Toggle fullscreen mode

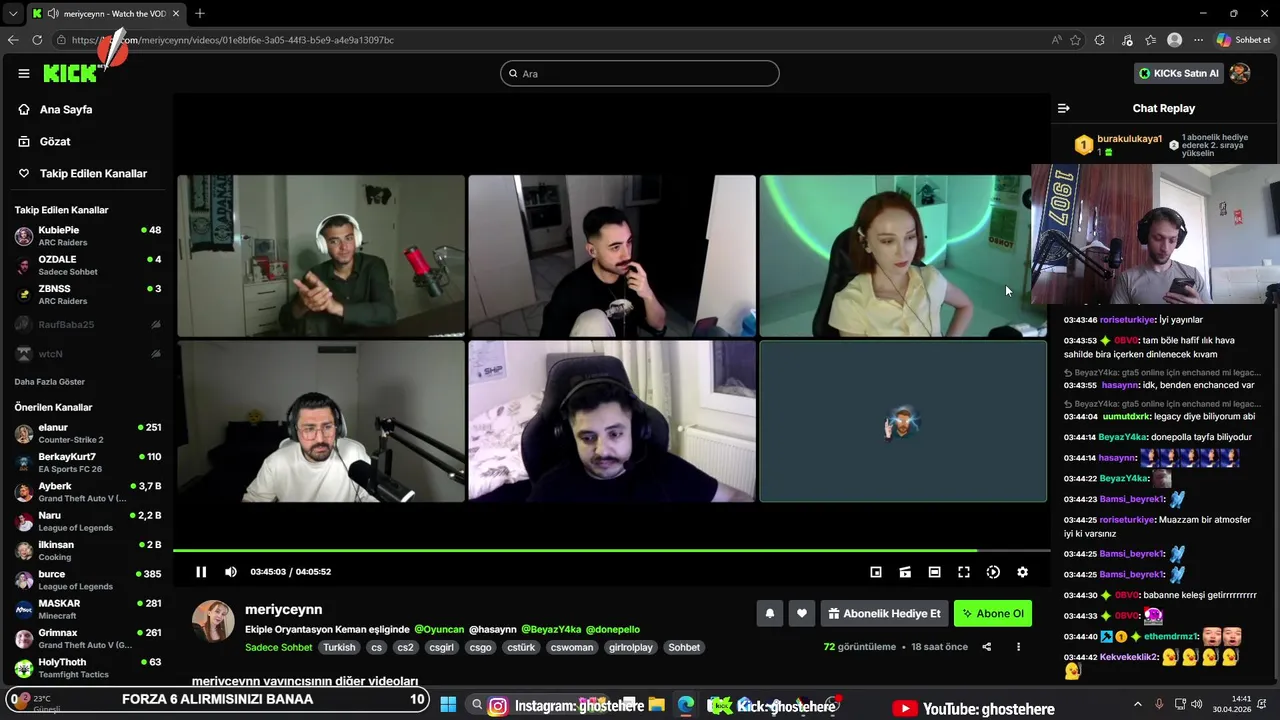(964, 572)
